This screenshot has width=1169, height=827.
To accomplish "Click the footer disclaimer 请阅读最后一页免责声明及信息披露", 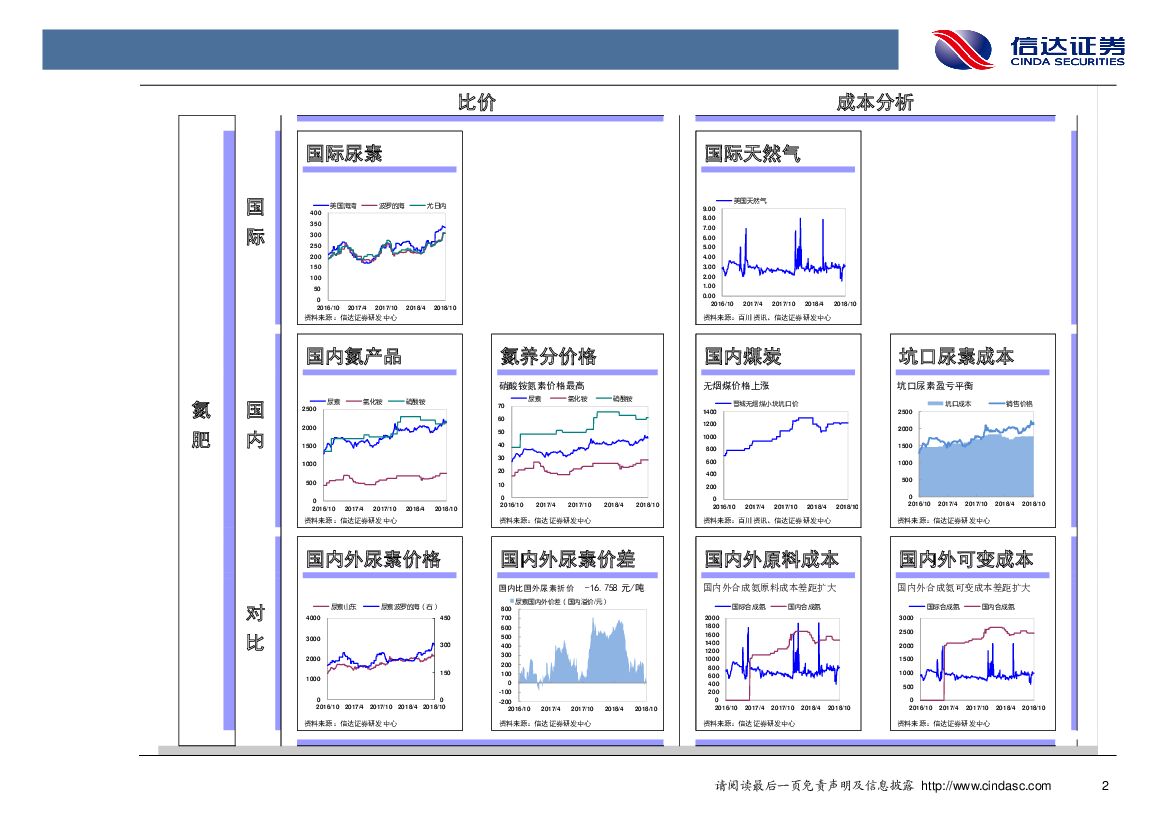I will [x=814, y=785].
